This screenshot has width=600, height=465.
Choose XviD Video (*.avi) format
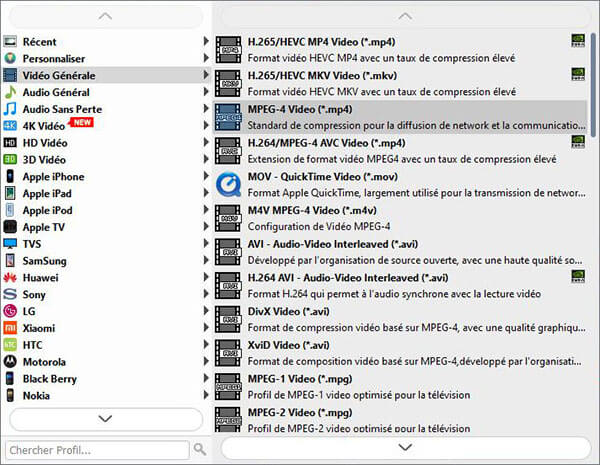(400, 353)
